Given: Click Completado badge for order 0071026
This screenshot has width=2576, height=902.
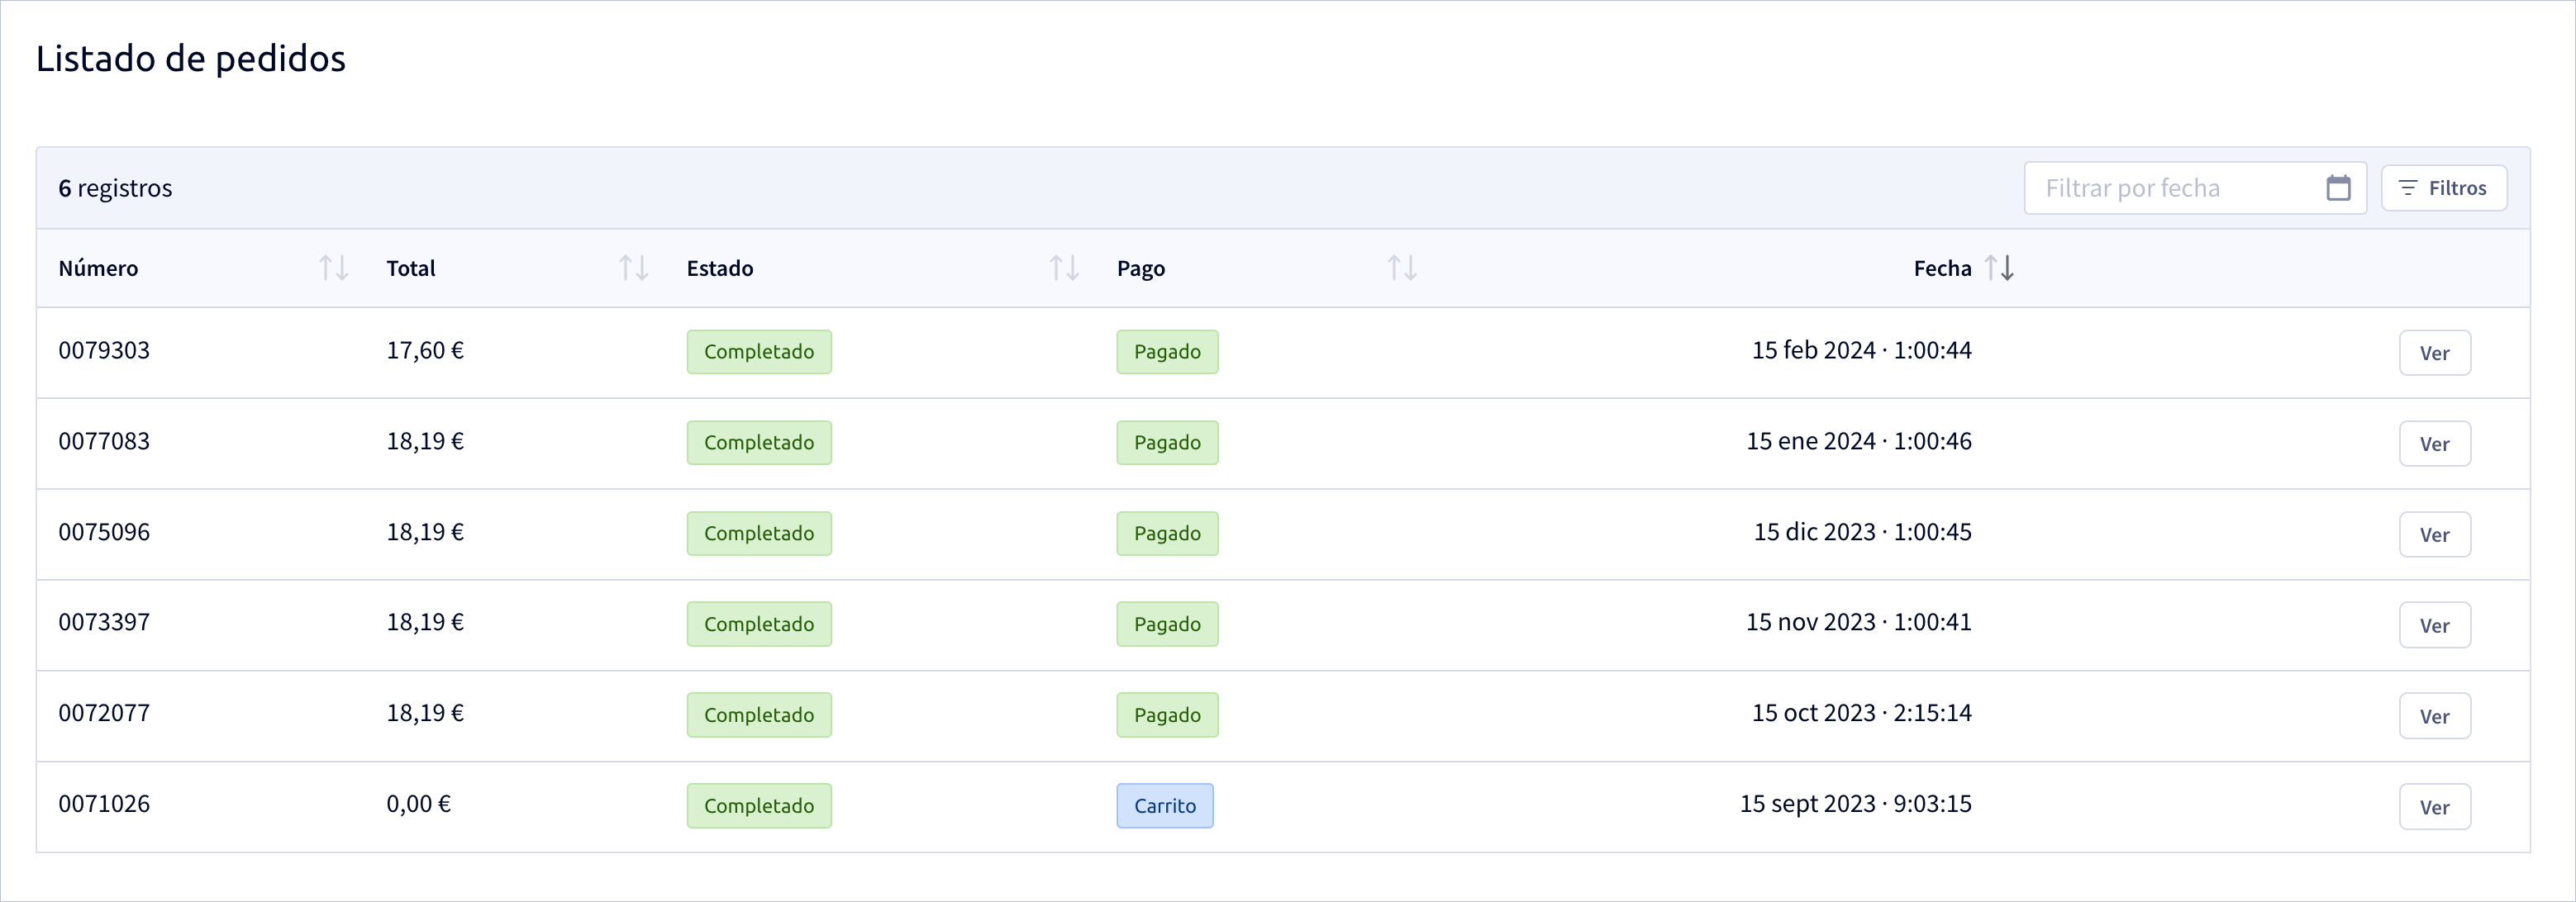Looking at the screenshot, I should coord(759,806).
